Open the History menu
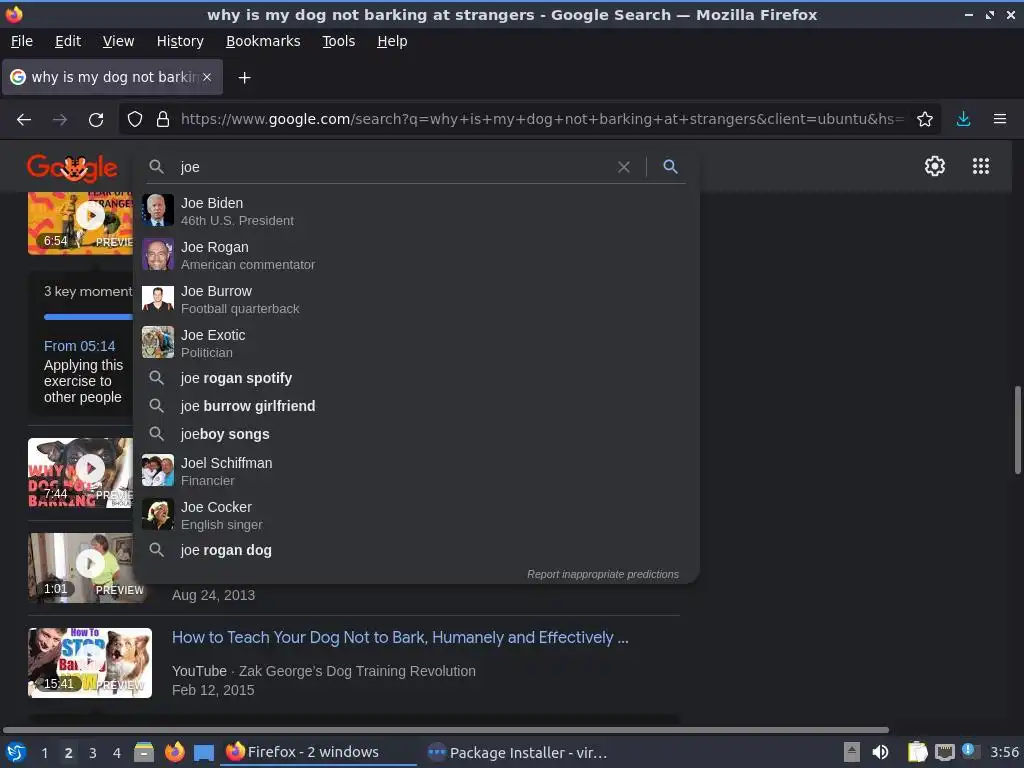 (180, 41)
